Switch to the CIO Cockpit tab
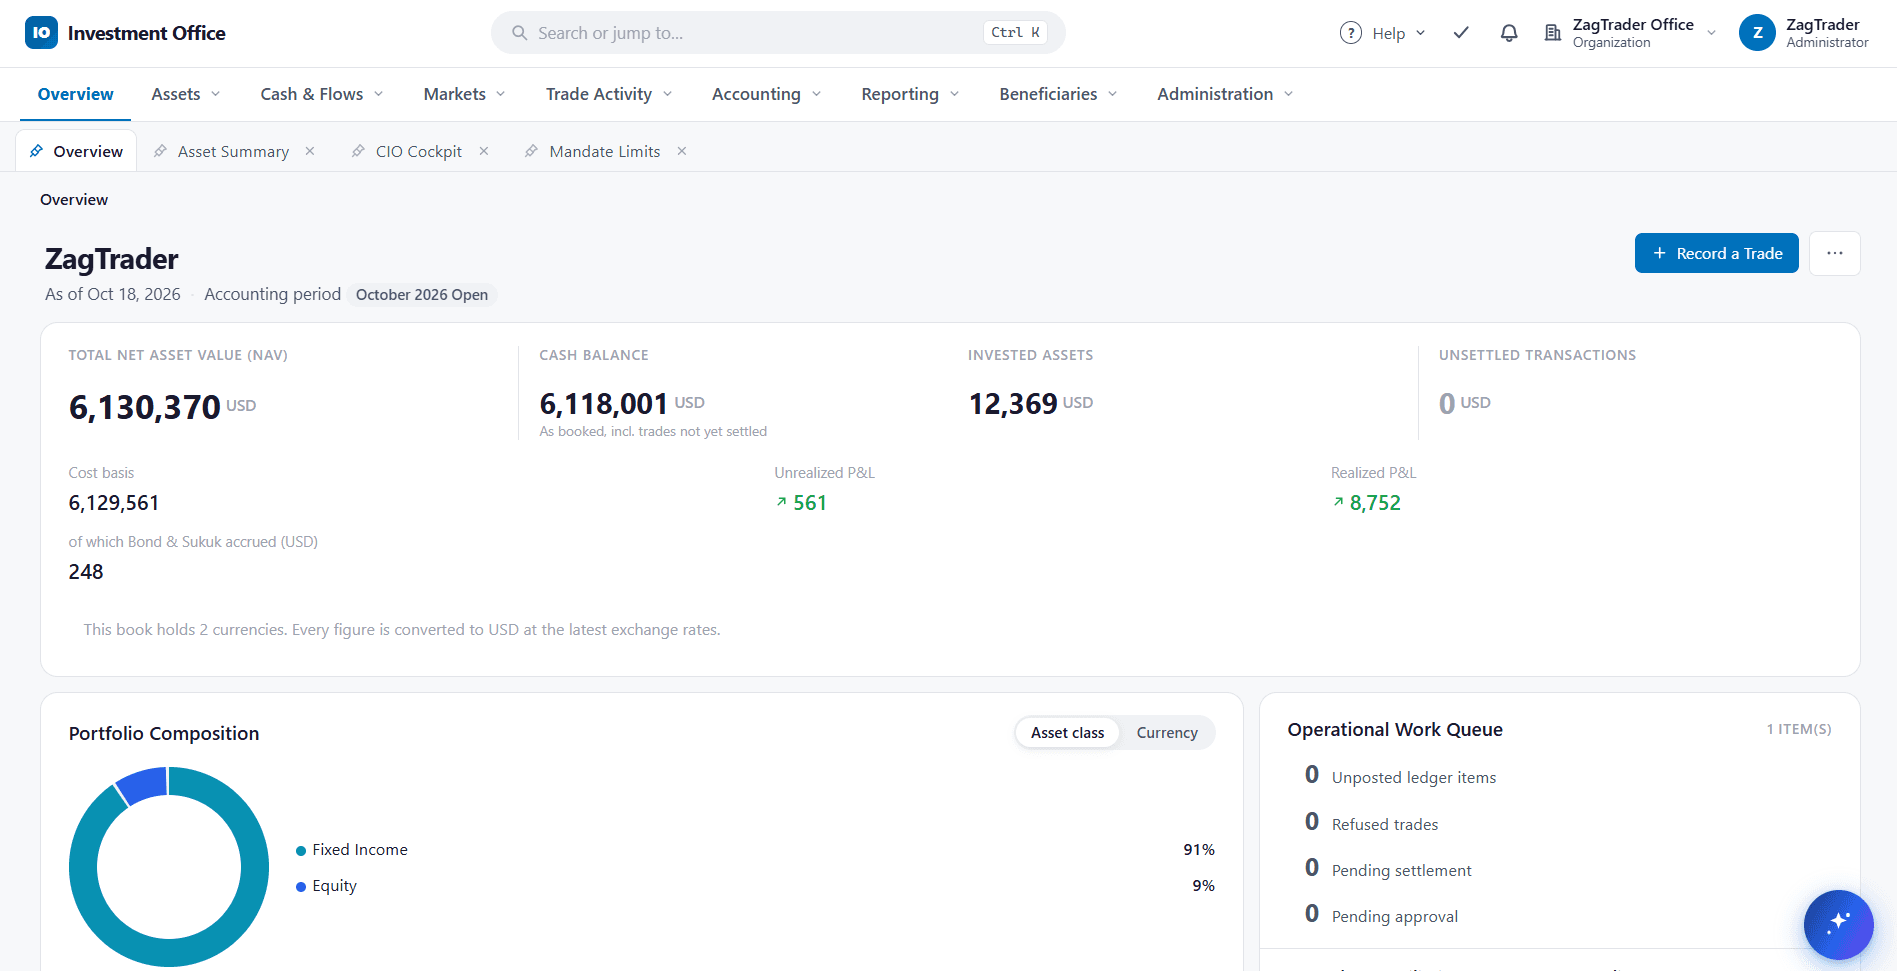This screenshot has height=971, width=1897. [x=419, y=151]
